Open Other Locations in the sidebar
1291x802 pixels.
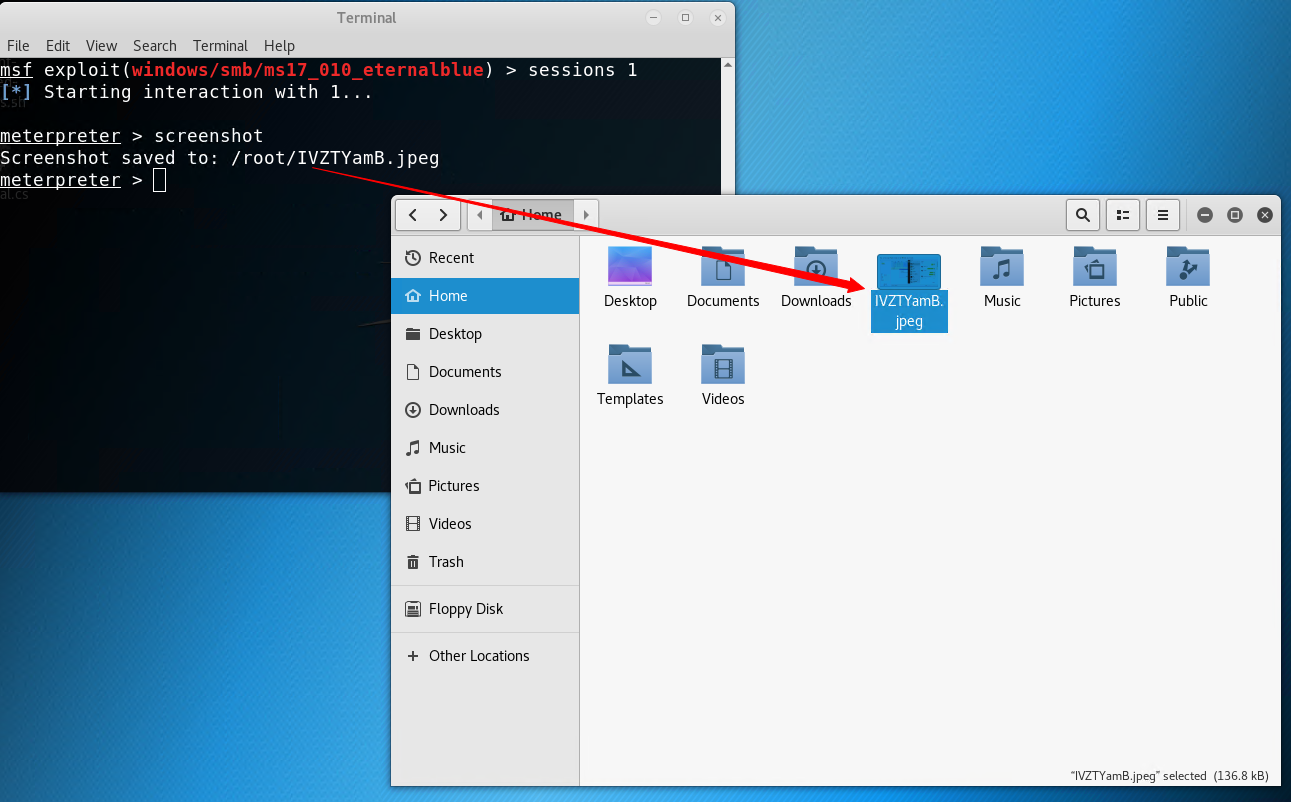[x=485, y=656]
